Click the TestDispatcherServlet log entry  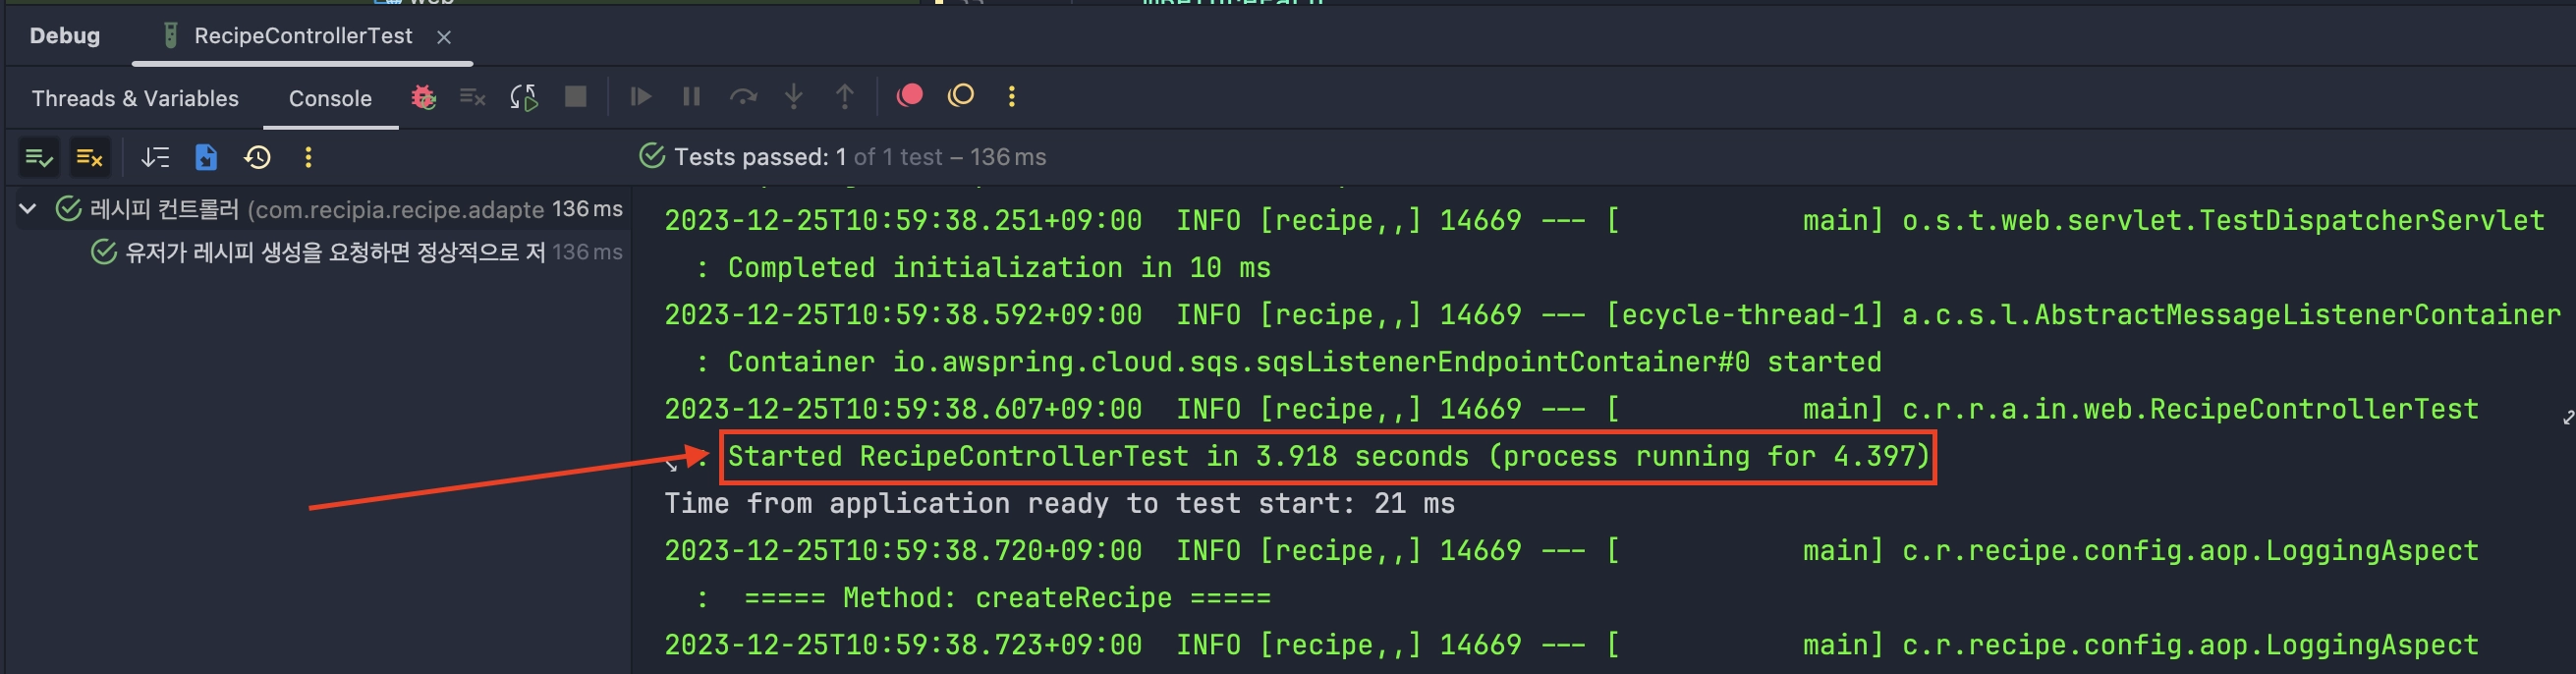(x=1604, y=221)
